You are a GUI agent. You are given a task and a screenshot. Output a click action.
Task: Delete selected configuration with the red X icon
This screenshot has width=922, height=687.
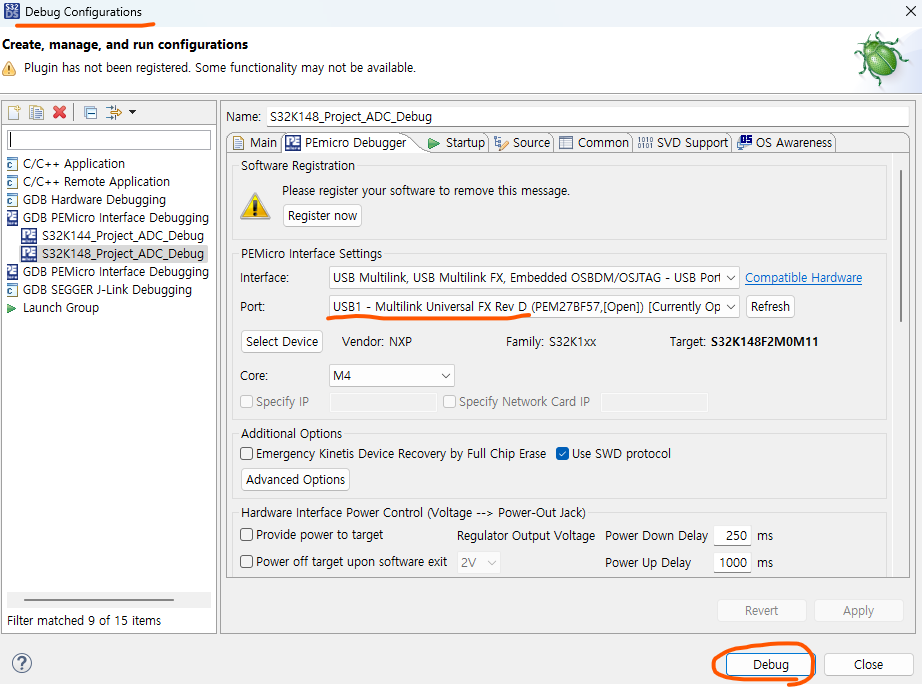[59, 112]
